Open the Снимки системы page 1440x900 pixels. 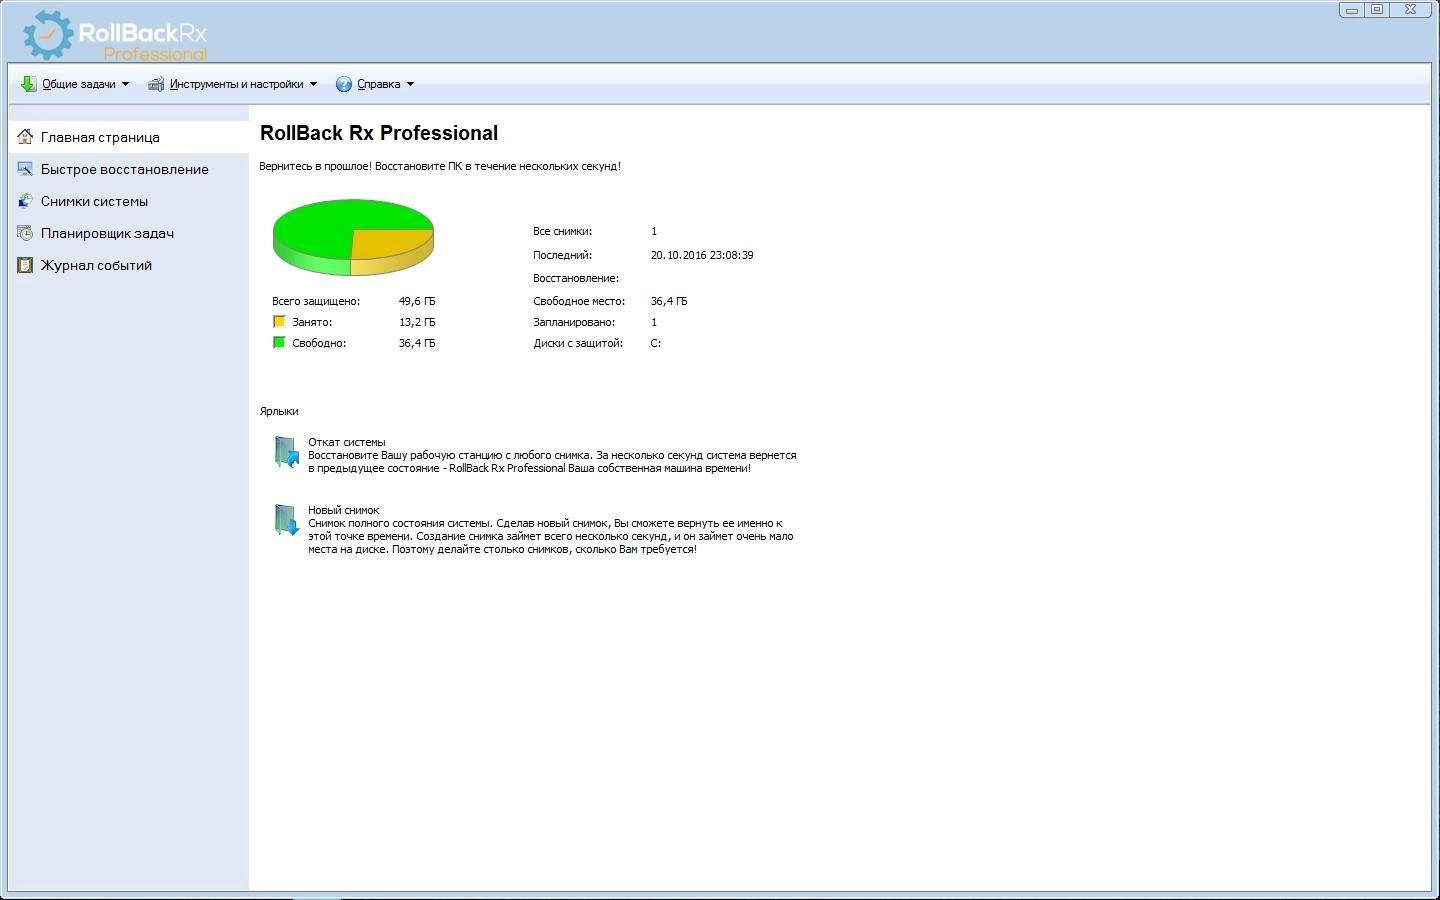point(129,201)
